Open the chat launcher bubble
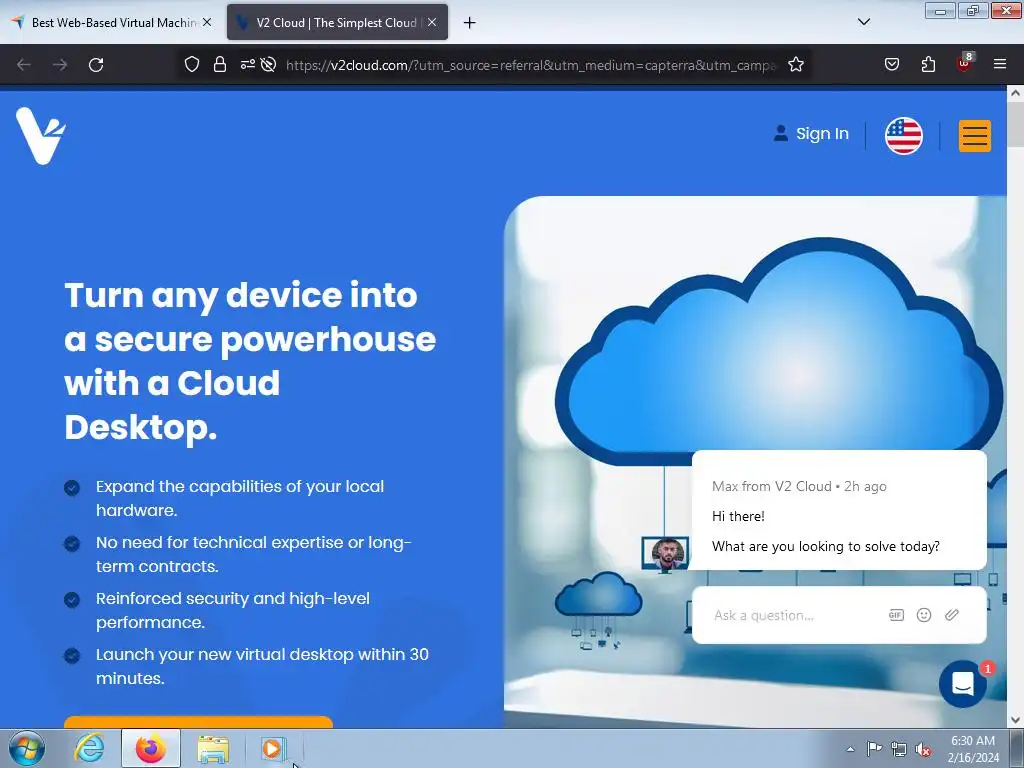This screenshot has width=1024, height=768. tap(963, 684)
